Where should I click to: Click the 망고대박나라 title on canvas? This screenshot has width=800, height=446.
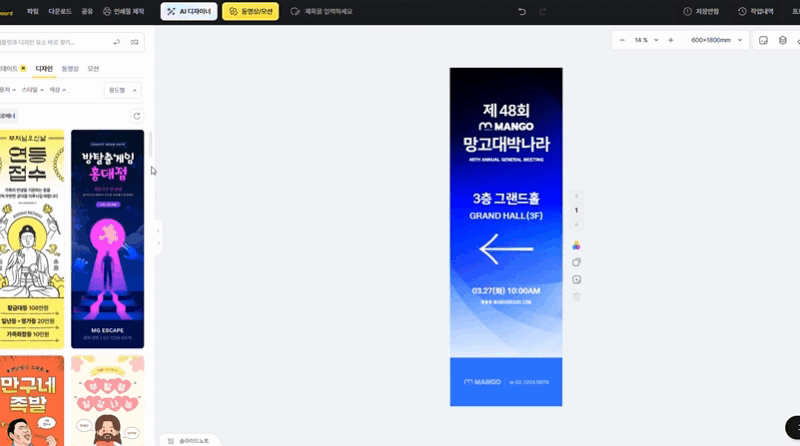506,144
